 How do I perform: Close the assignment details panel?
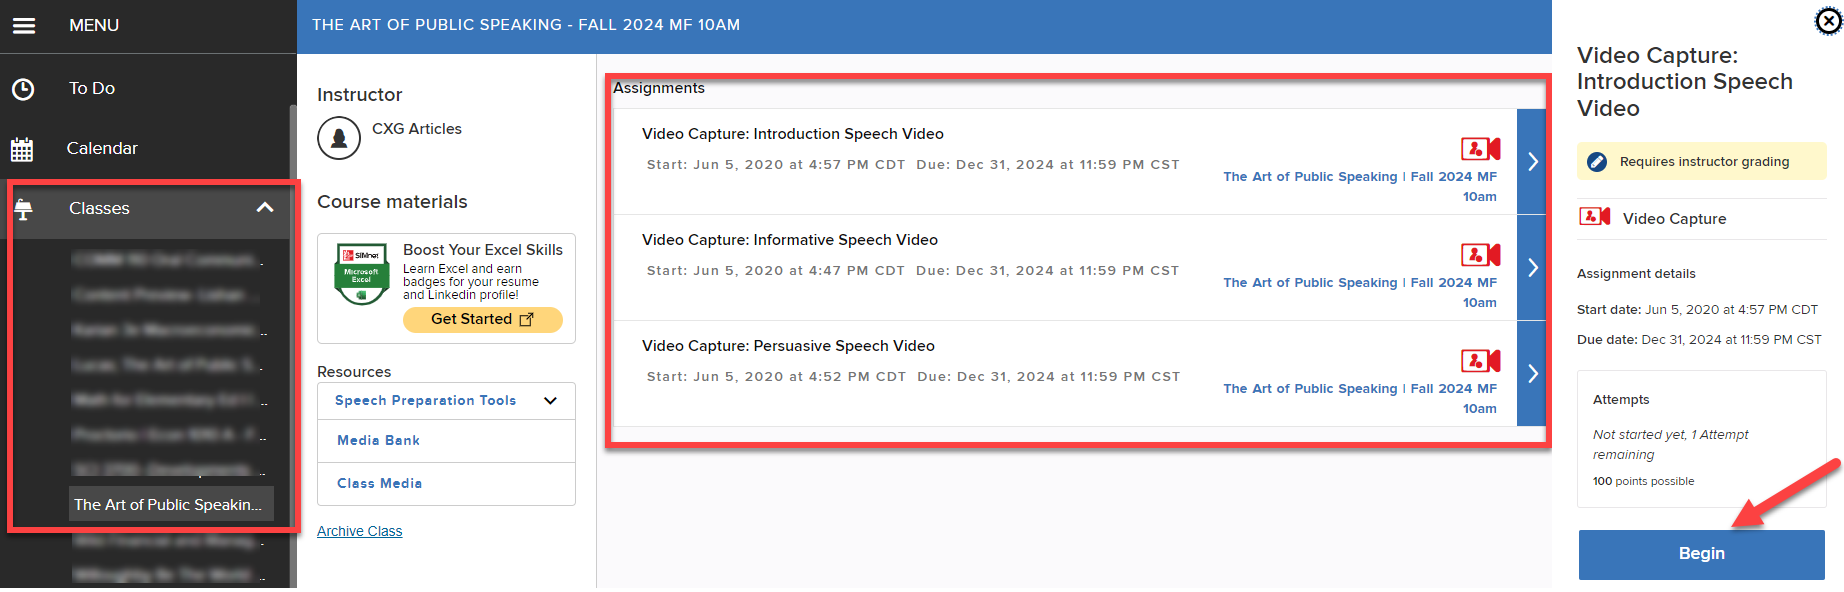coord(1828,21)
